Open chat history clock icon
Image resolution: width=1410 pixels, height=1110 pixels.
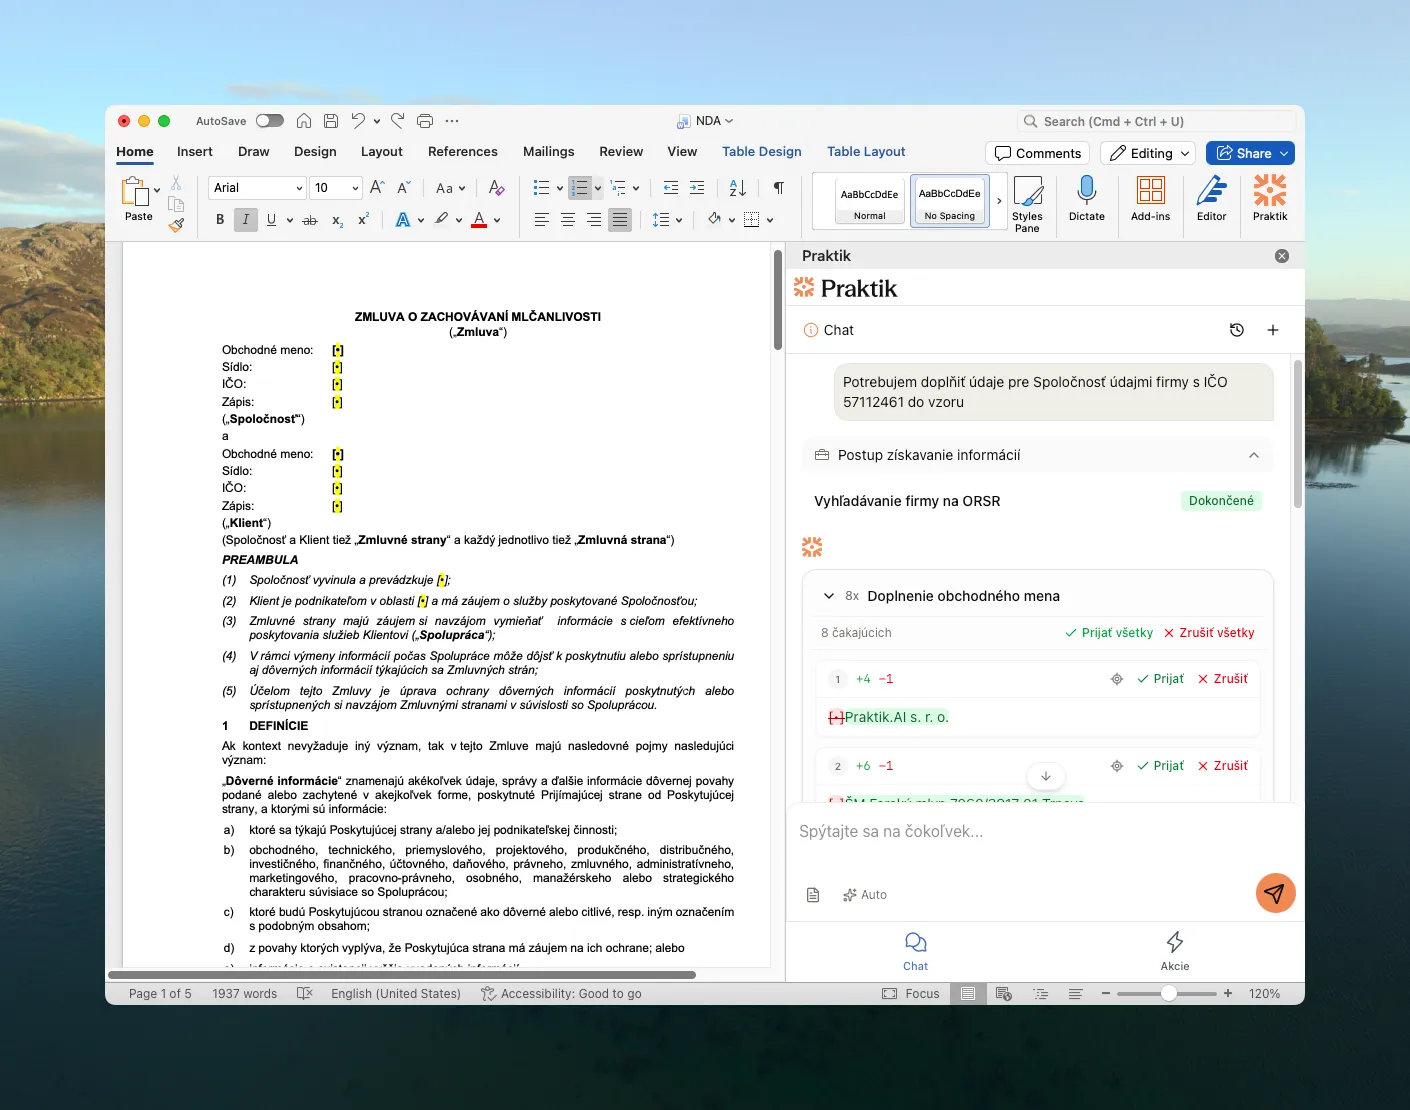1237,330
